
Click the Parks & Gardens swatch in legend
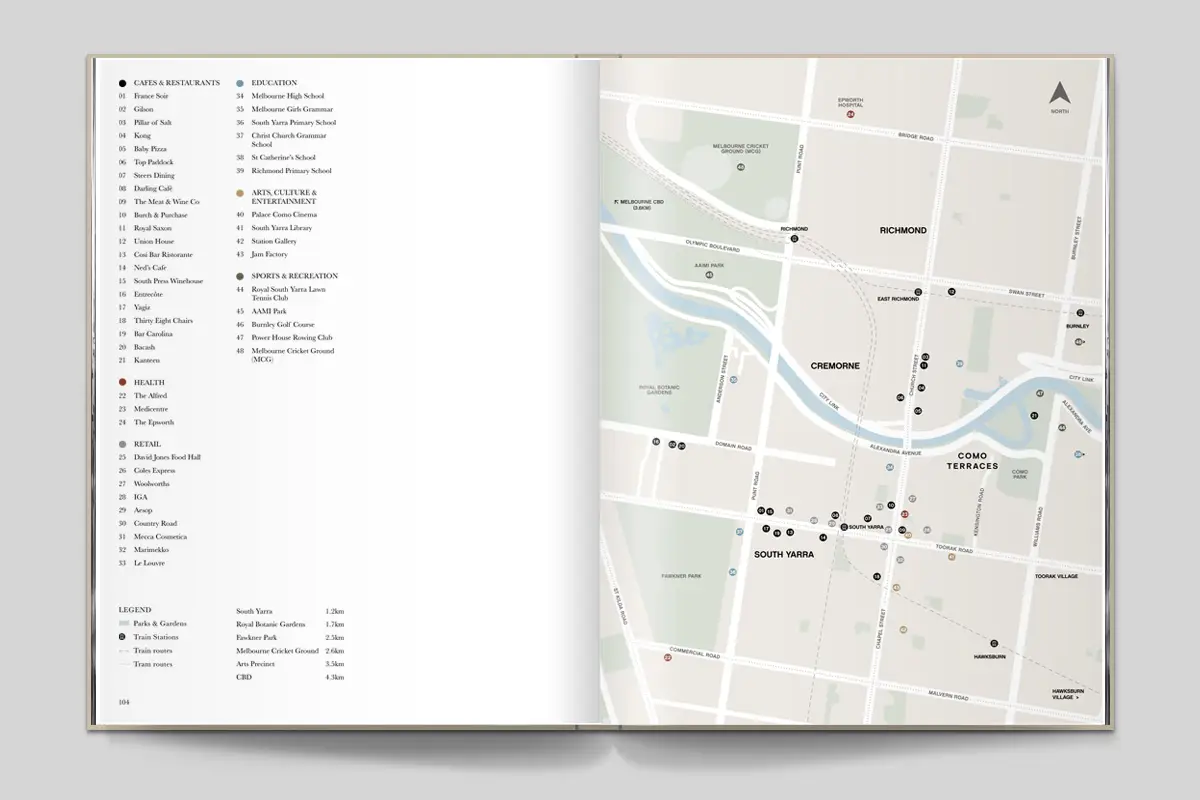[x=123, y=624]
